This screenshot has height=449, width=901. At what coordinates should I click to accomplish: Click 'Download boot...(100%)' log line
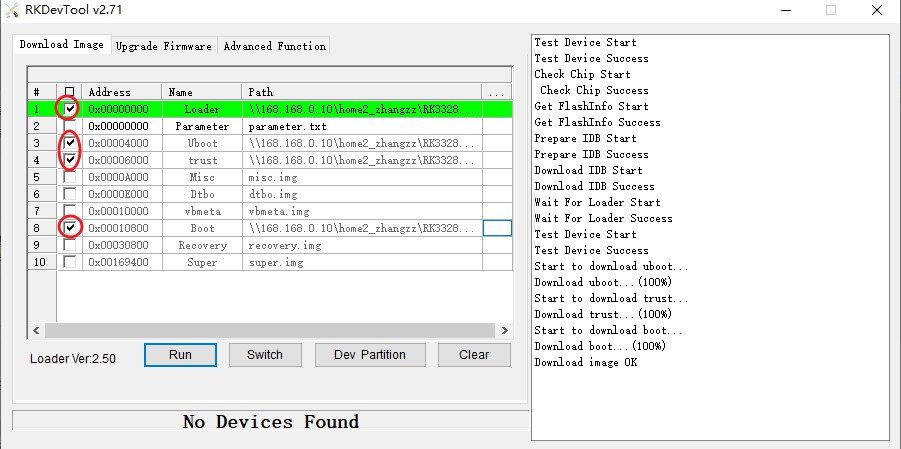600,346
